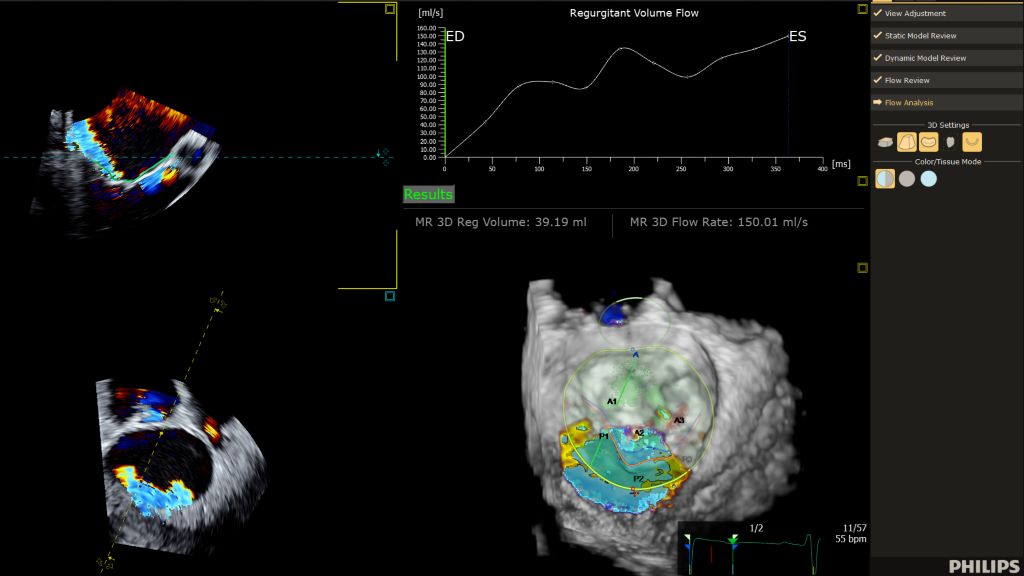Click the A2 label on the 3D valve model
This screenshot has height=576, width=1024.
point(639,432)
